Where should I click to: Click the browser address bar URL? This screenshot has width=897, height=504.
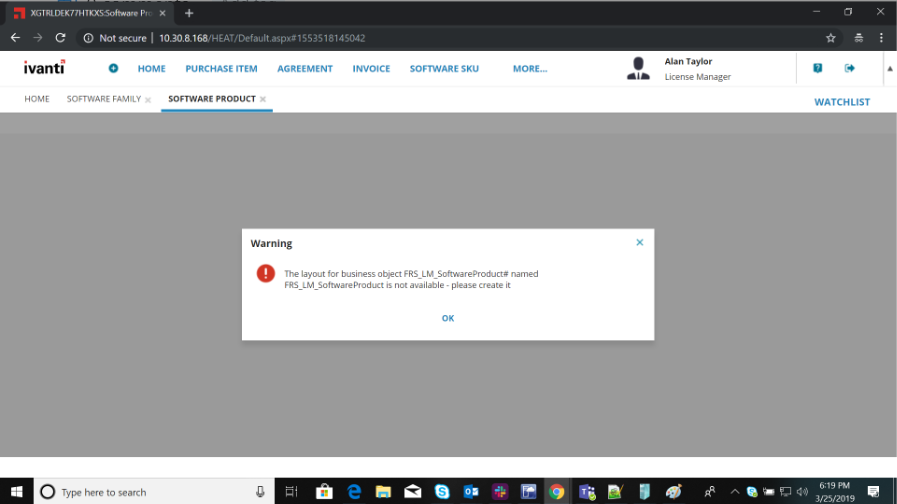(x=260, y=38)
